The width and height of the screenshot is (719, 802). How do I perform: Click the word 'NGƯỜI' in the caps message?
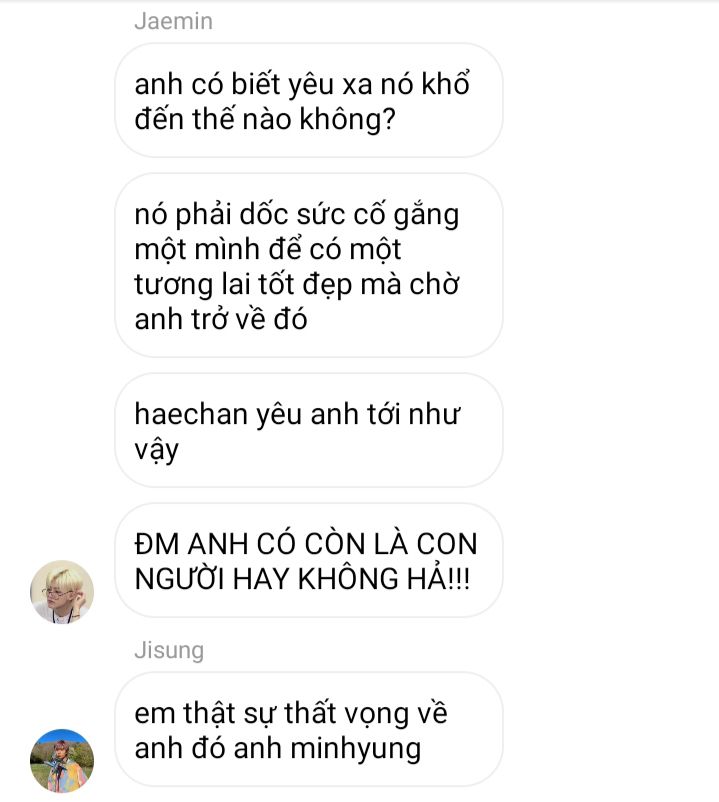coord(179,580)
